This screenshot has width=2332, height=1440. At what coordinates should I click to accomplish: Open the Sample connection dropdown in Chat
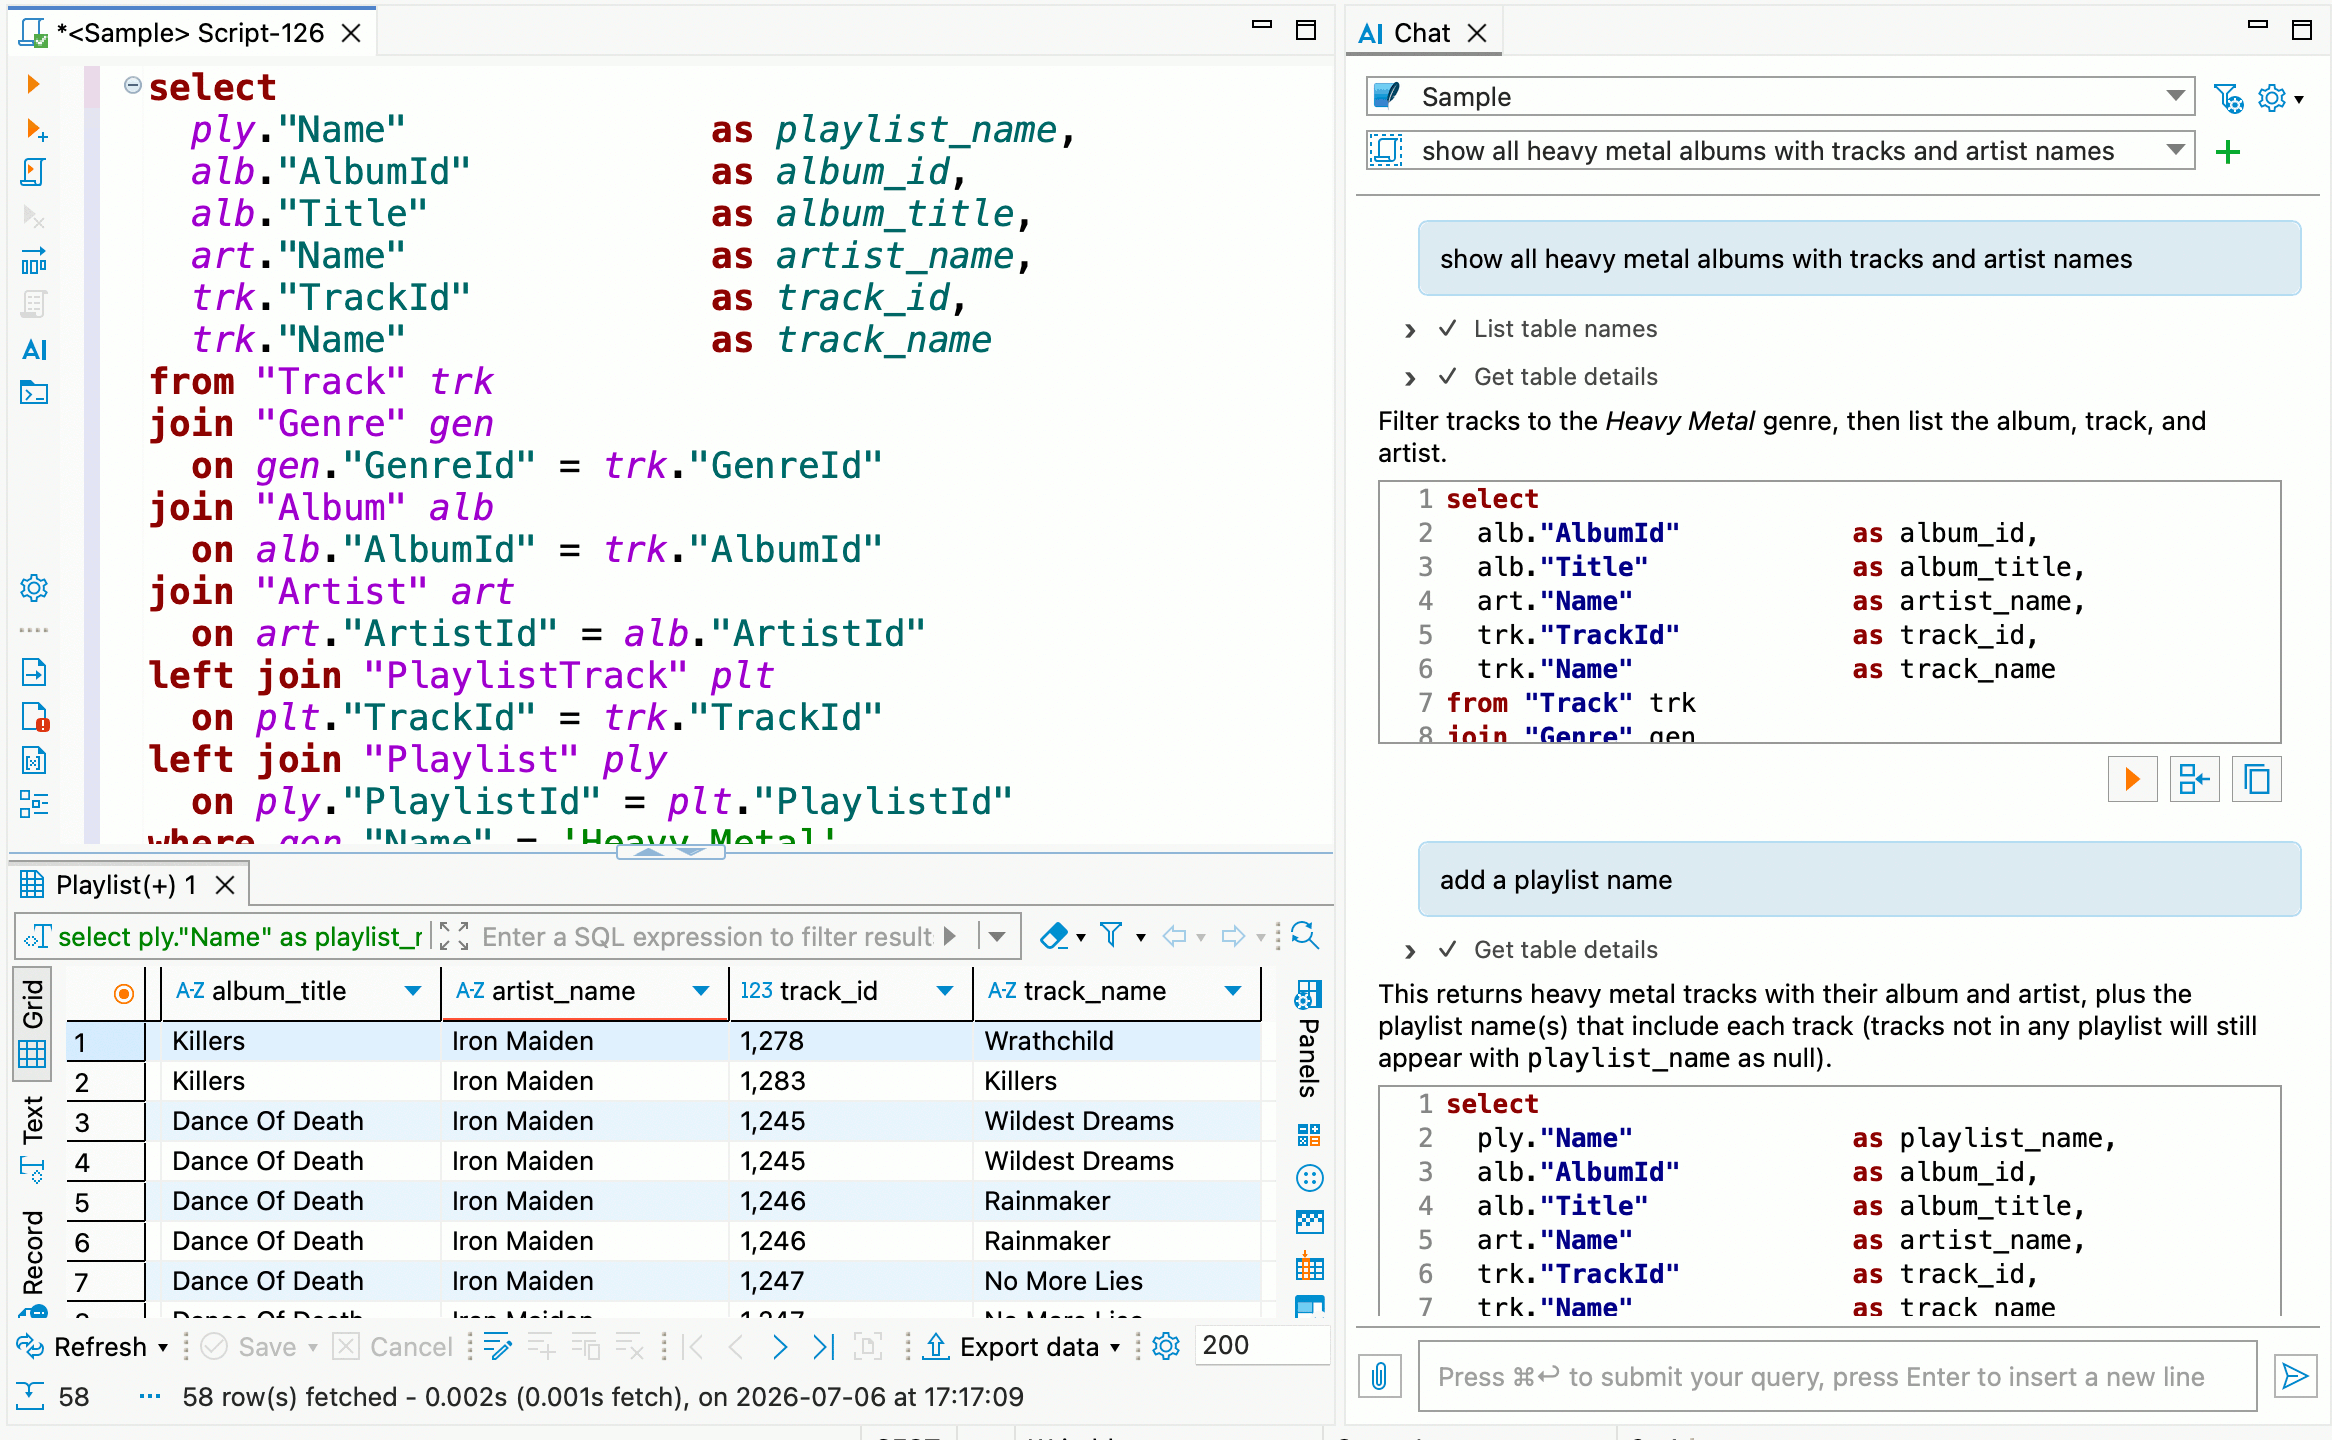pyautogui.click(x=2175, y=96)
